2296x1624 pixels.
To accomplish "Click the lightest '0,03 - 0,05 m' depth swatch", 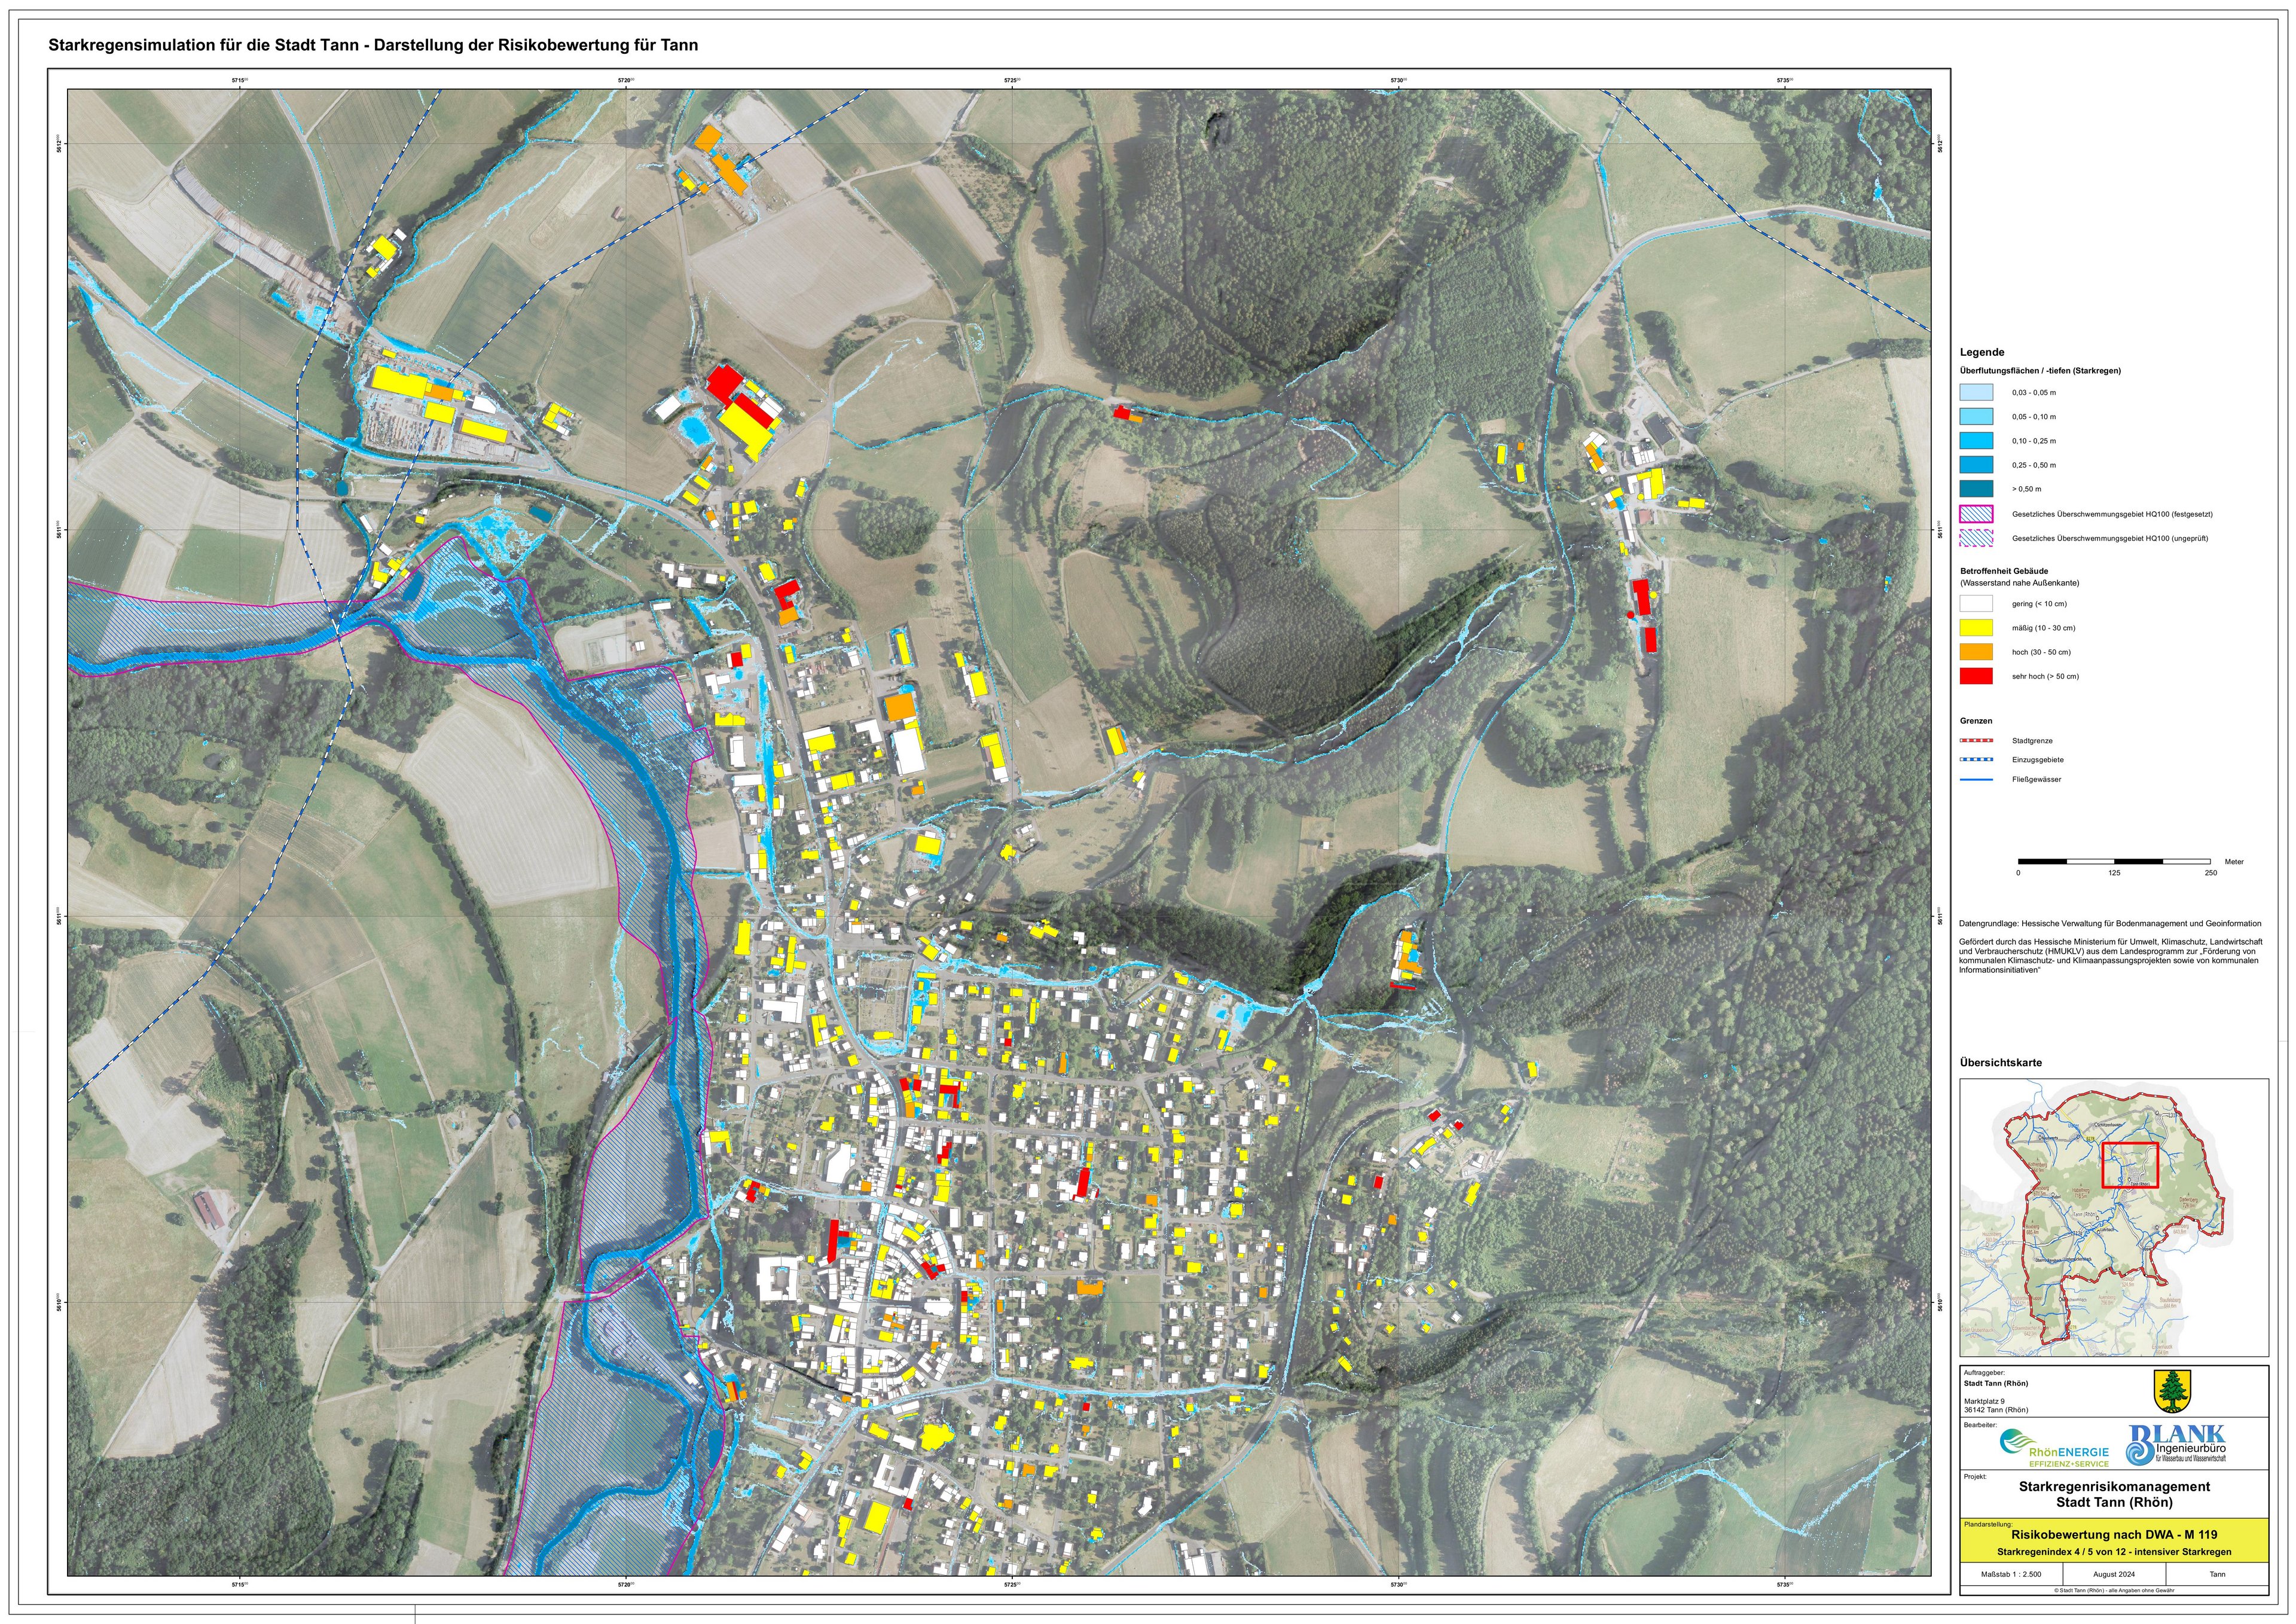I will 1976,393.
